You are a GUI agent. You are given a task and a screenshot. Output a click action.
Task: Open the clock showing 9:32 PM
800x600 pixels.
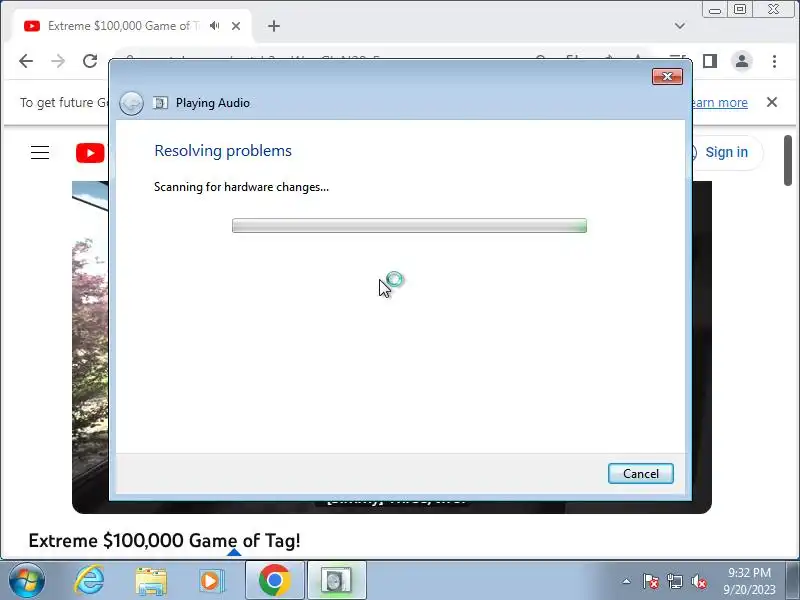coord(749,581)
